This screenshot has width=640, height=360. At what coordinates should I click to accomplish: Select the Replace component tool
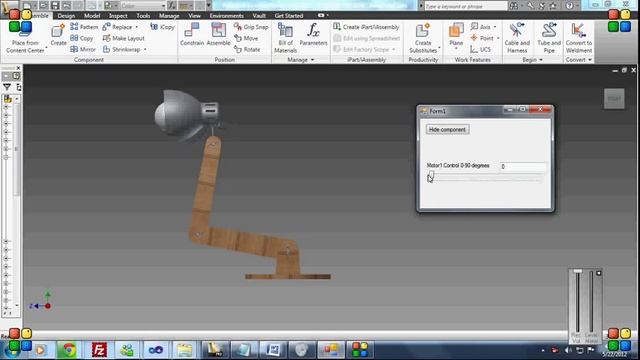118,27
